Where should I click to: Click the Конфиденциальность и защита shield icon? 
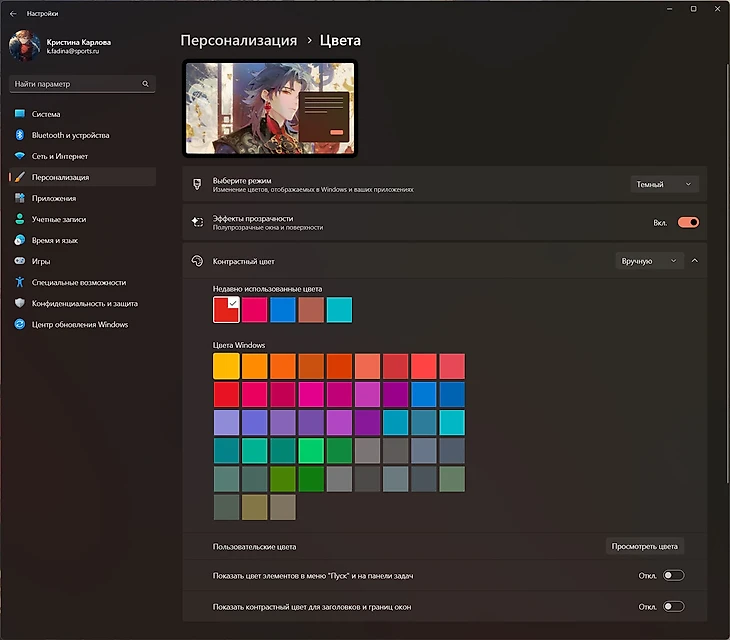point(19,303)
